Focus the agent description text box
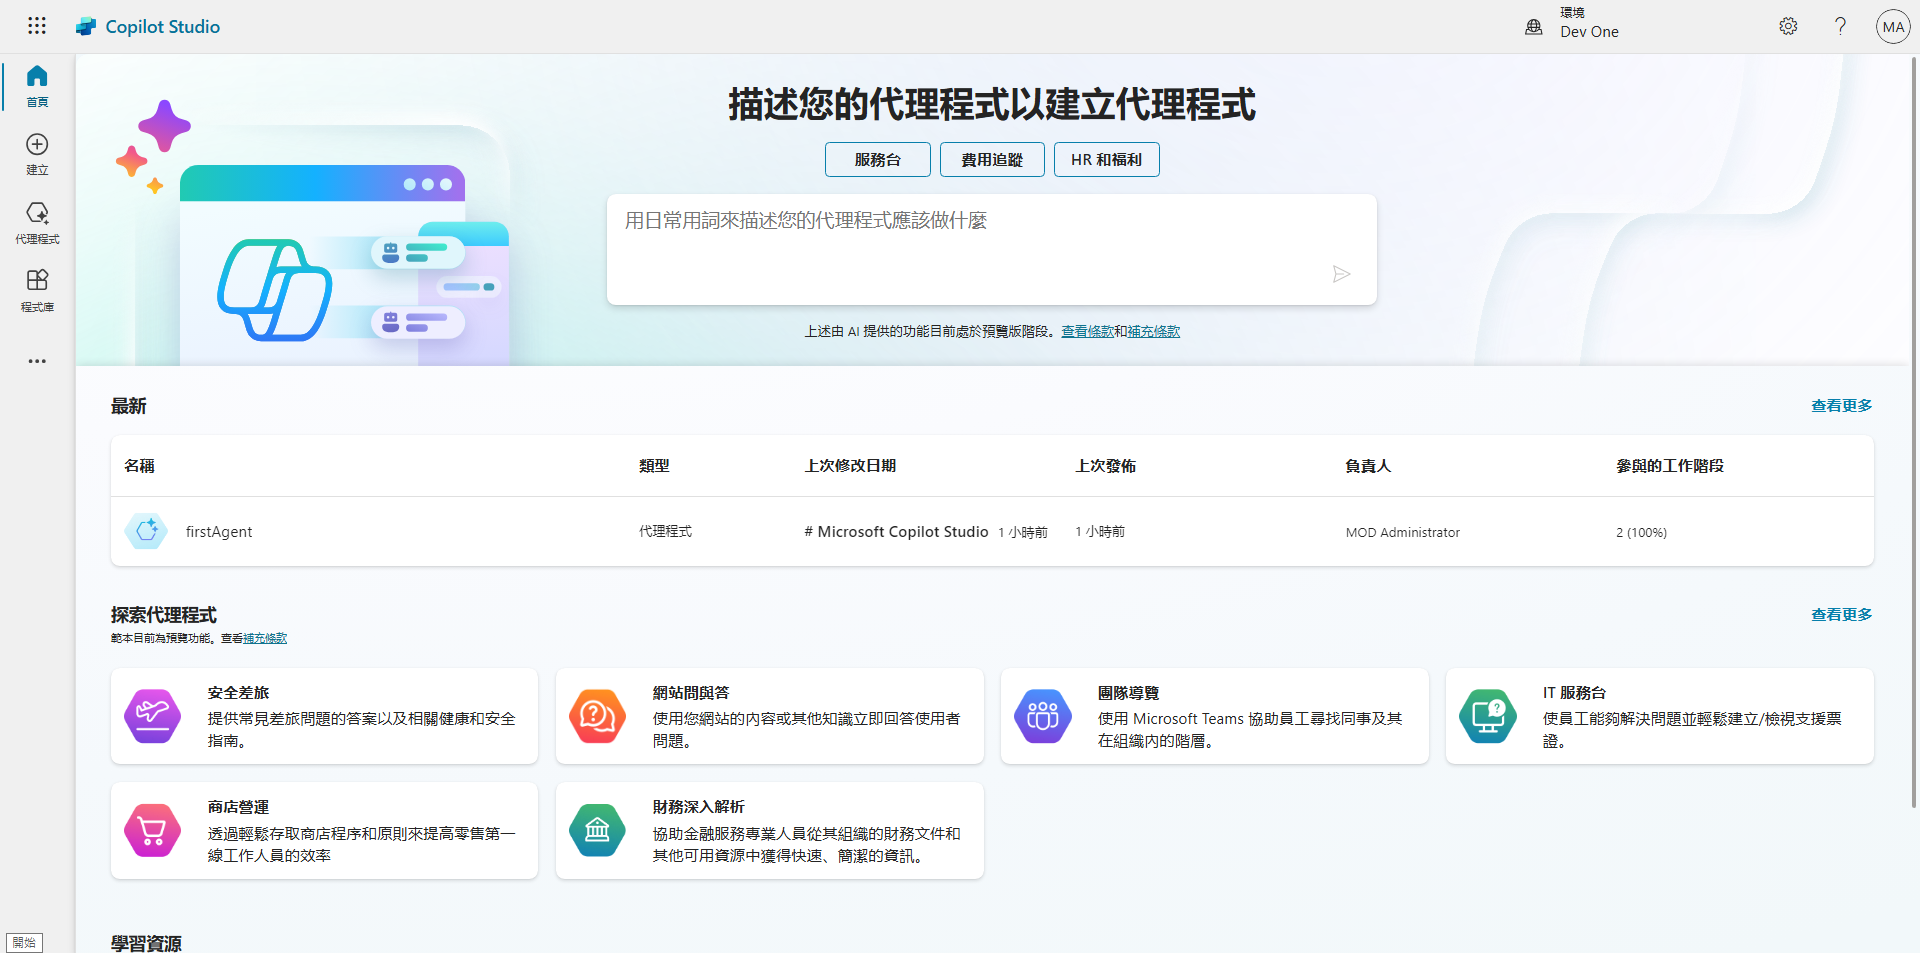 pos(992,249)
